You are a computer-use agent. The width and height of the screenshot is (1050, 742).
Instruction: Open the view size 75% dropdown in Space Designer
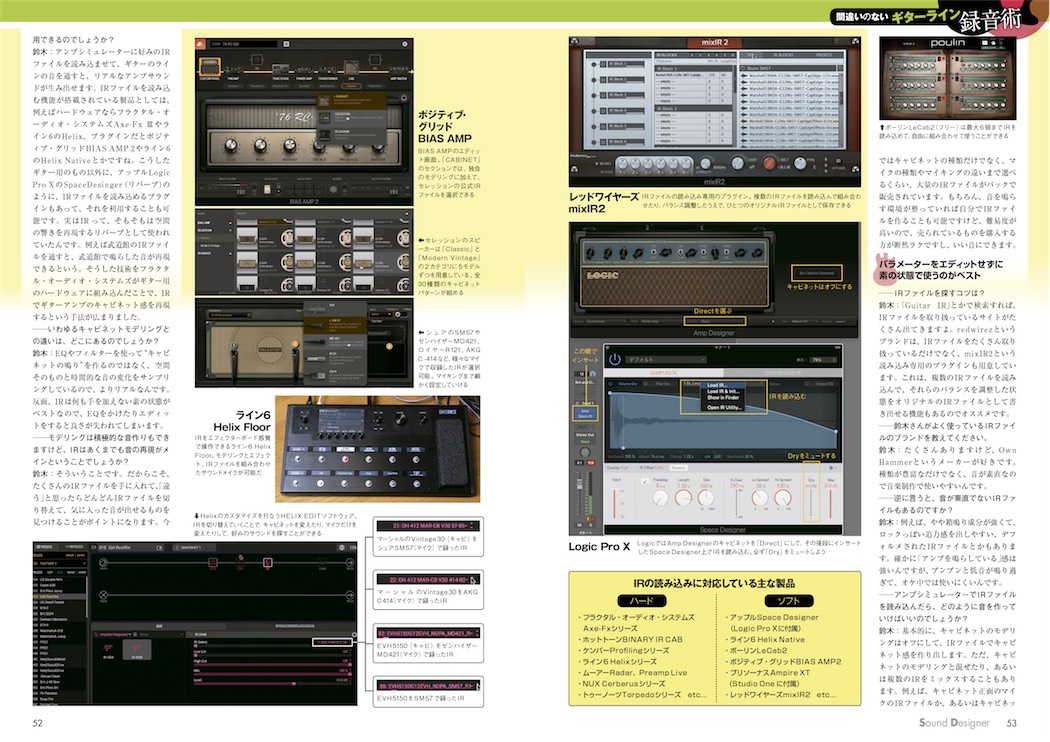822,360
